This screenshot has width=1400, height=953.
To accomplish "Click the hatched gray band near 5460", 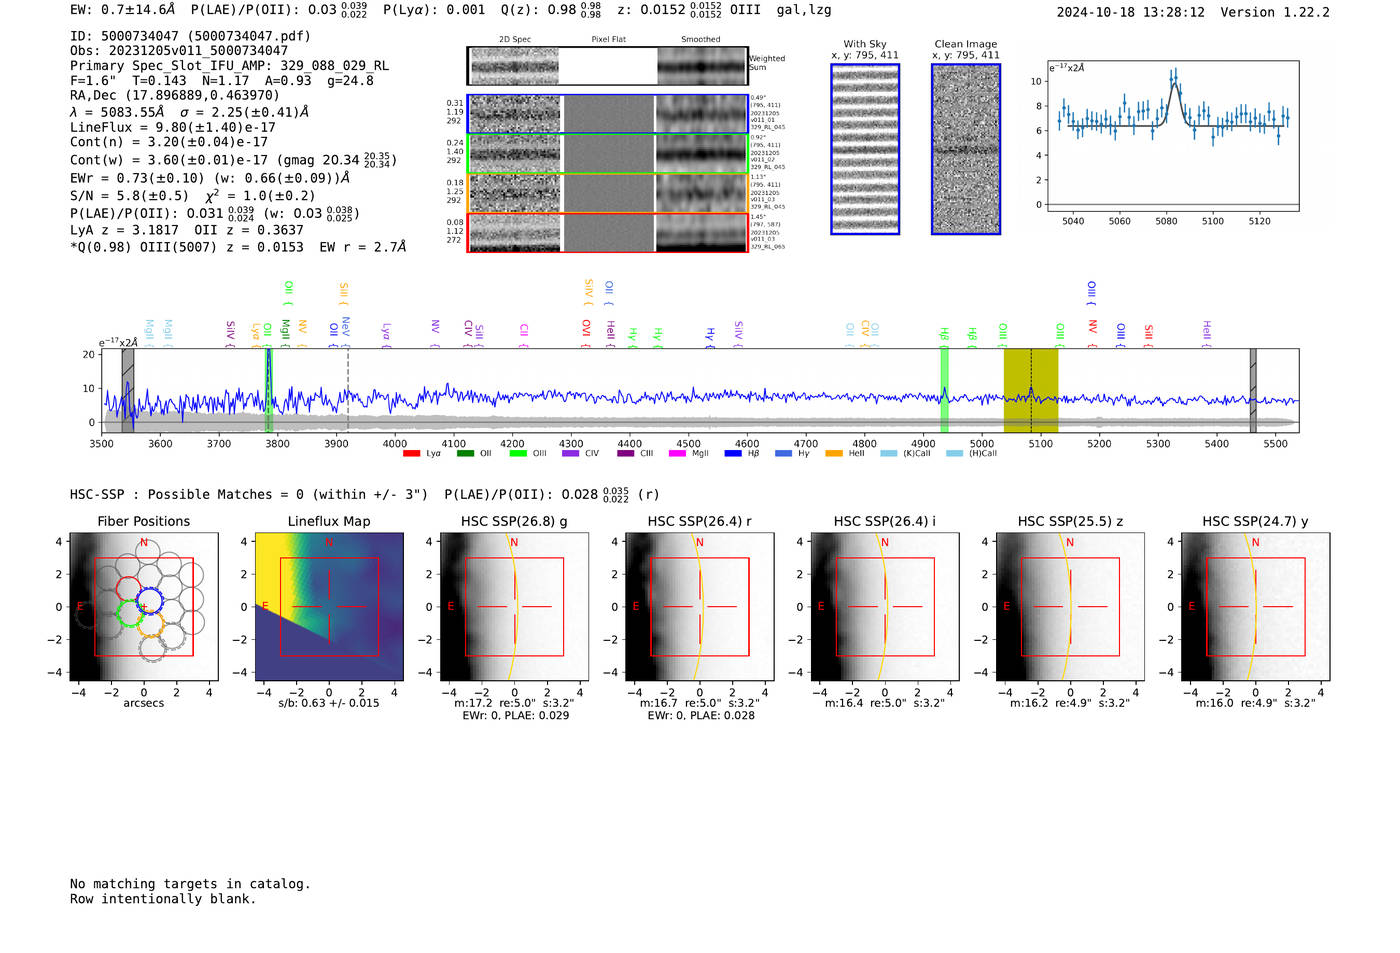I will pyautogui.click(x=1253, y=391).
